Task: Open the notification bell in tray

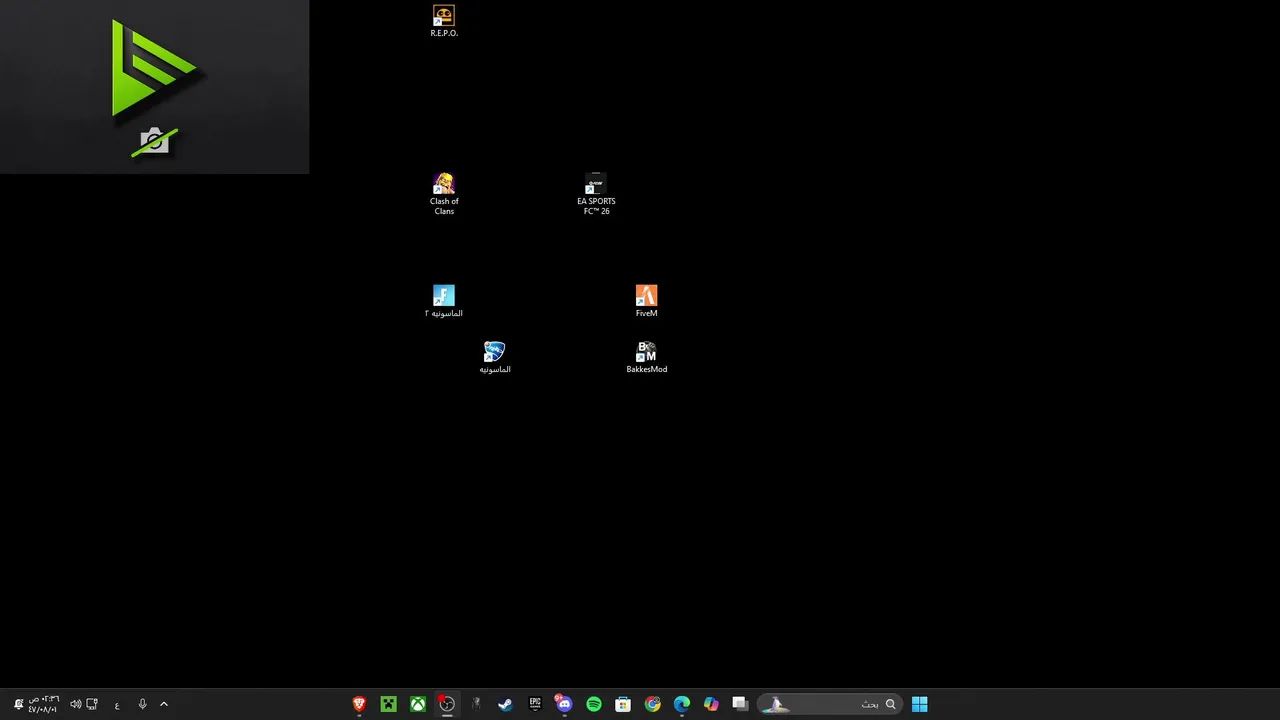Action: tap(18, 704)
